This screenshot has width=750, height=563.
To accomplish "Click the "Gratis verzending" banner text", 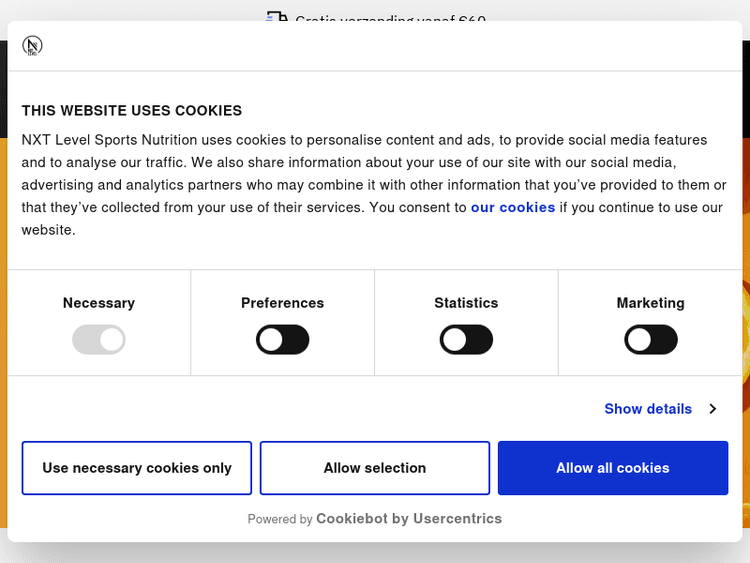I will tap(390, 19).
